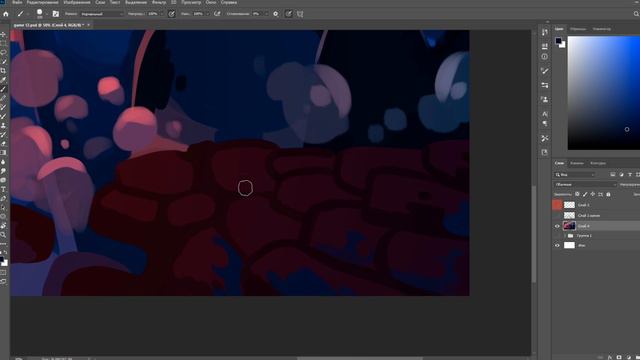Select the Eyedropper tool
The width and height of the screenshot is (640, 360).
[x=3, y=80]
